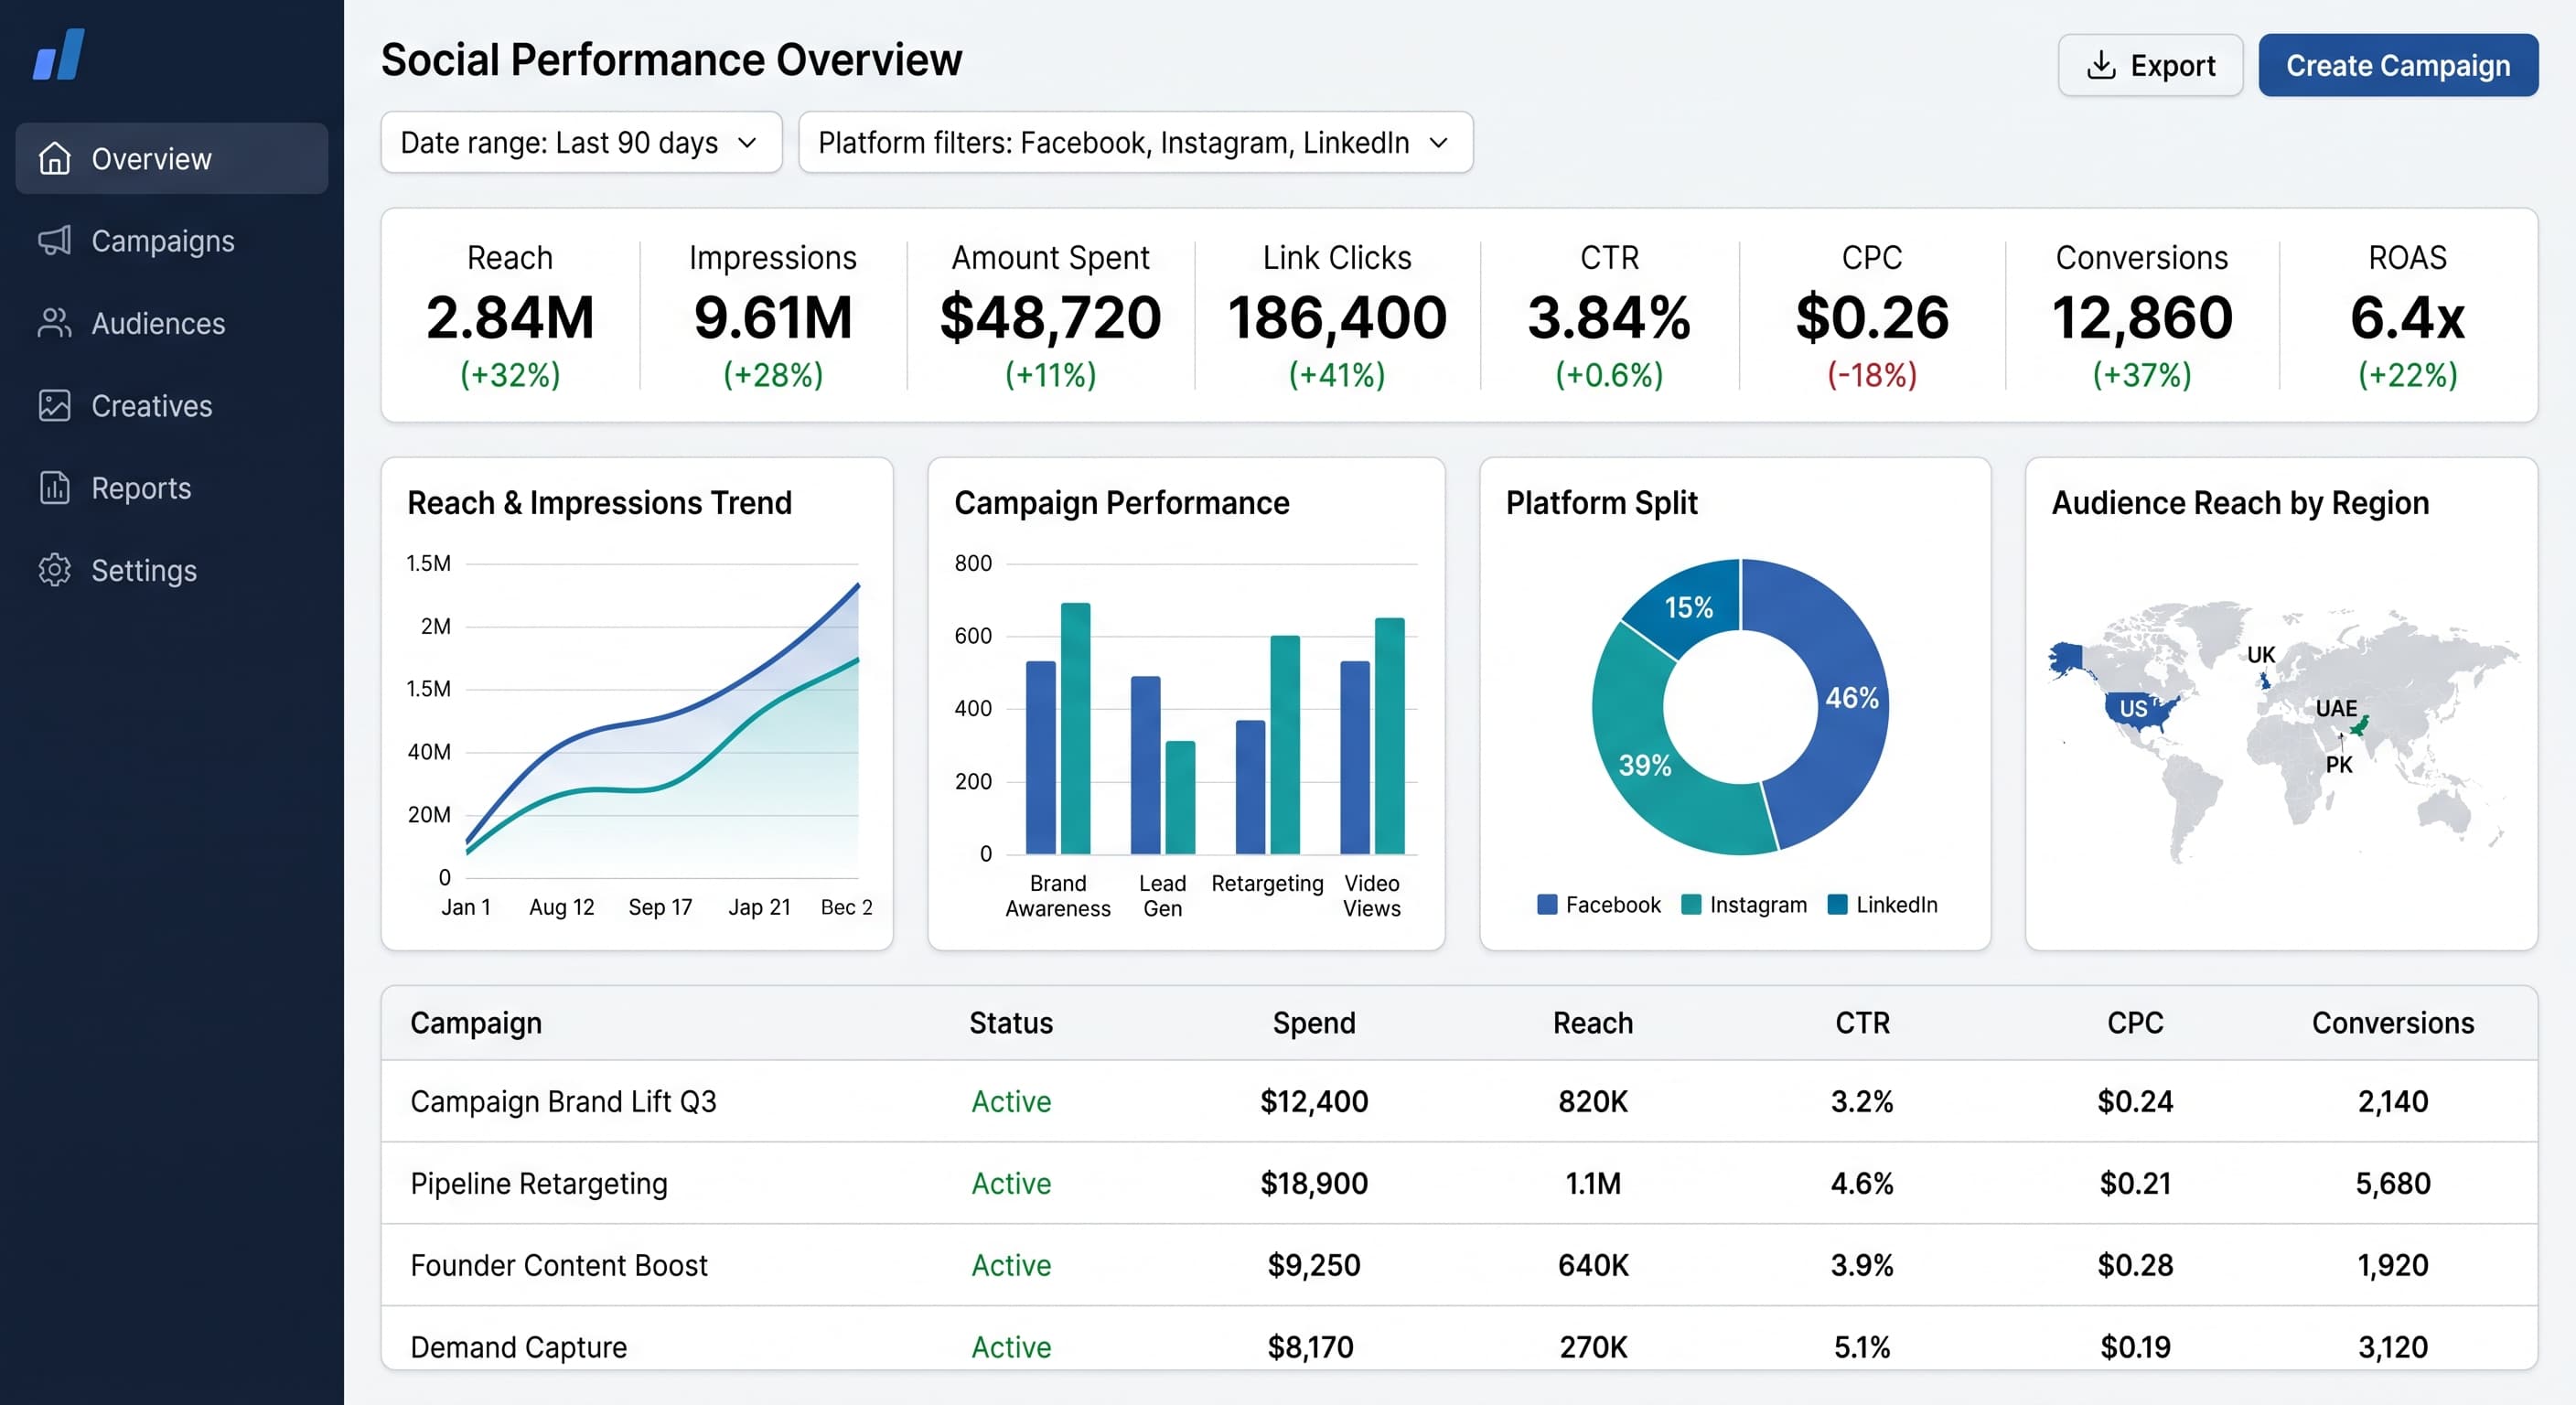Click the 640K reach cell
The width and height of the screenshot is (2576, 1405).
click(x=1593, y=1265)
